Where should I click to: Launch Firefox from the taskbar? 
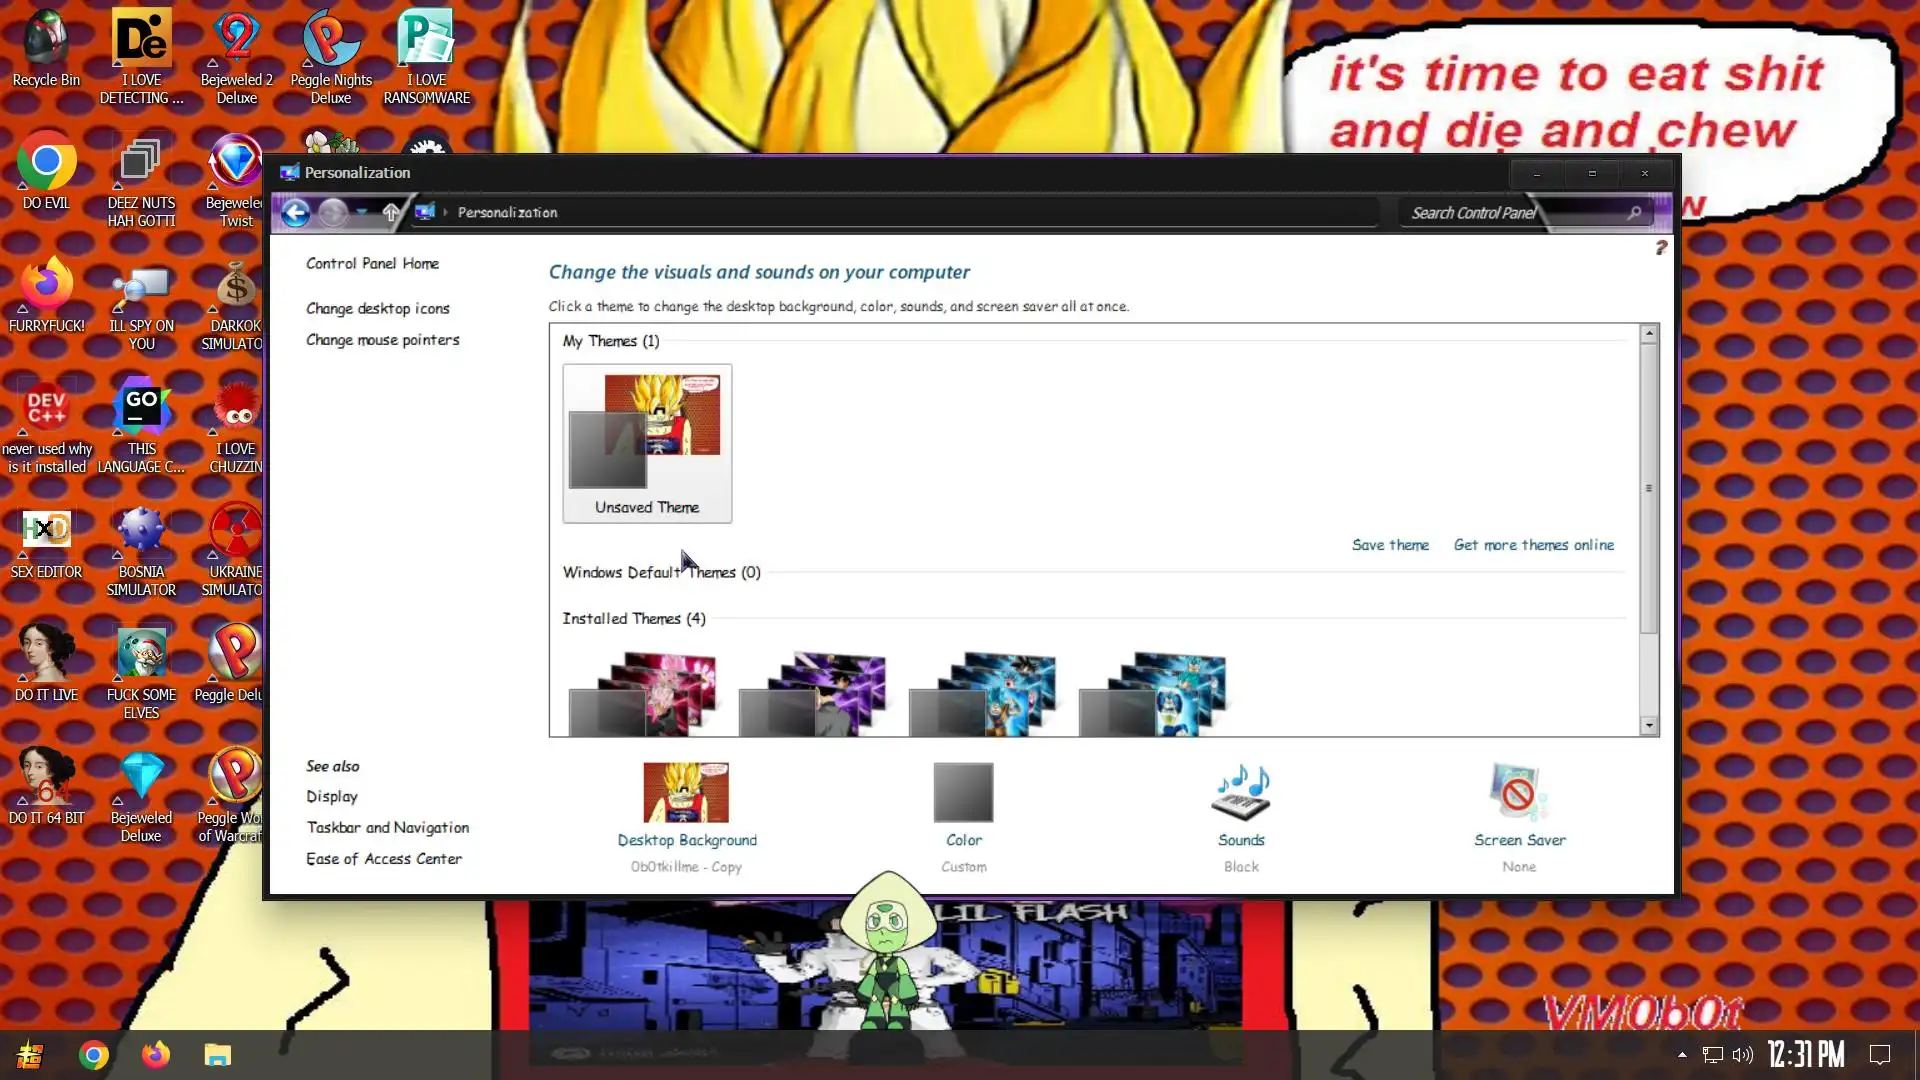(156, 1055)
